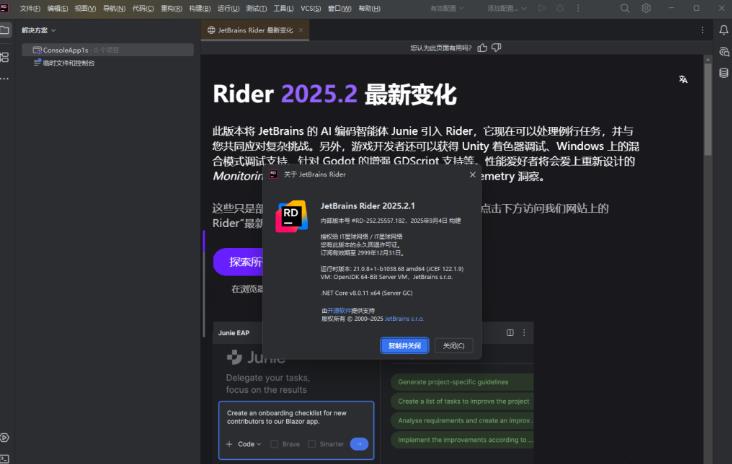Open IDE settings gear icon

tap(646, 8)
